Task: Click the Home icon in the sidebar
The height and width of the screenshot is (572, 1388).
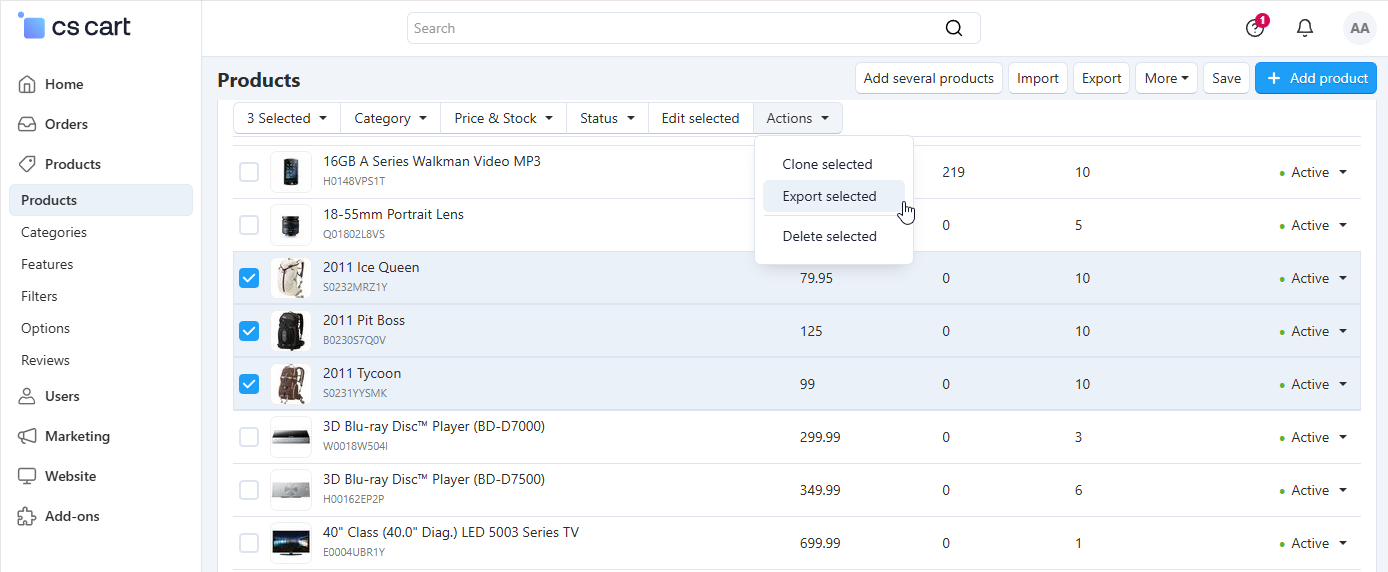Action: [28, 84]
